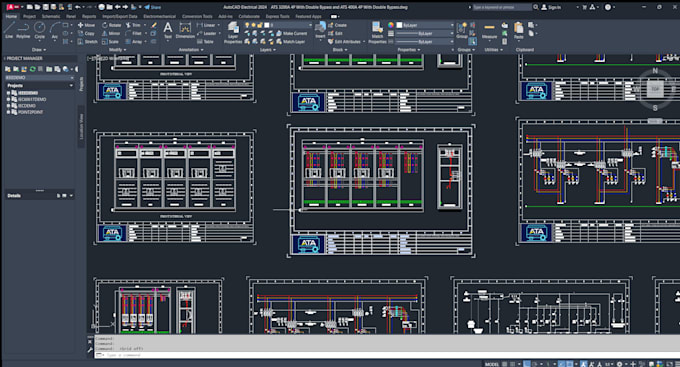Expand the first project tree node
The image size is (680, 367).
[x=8, y=93]
